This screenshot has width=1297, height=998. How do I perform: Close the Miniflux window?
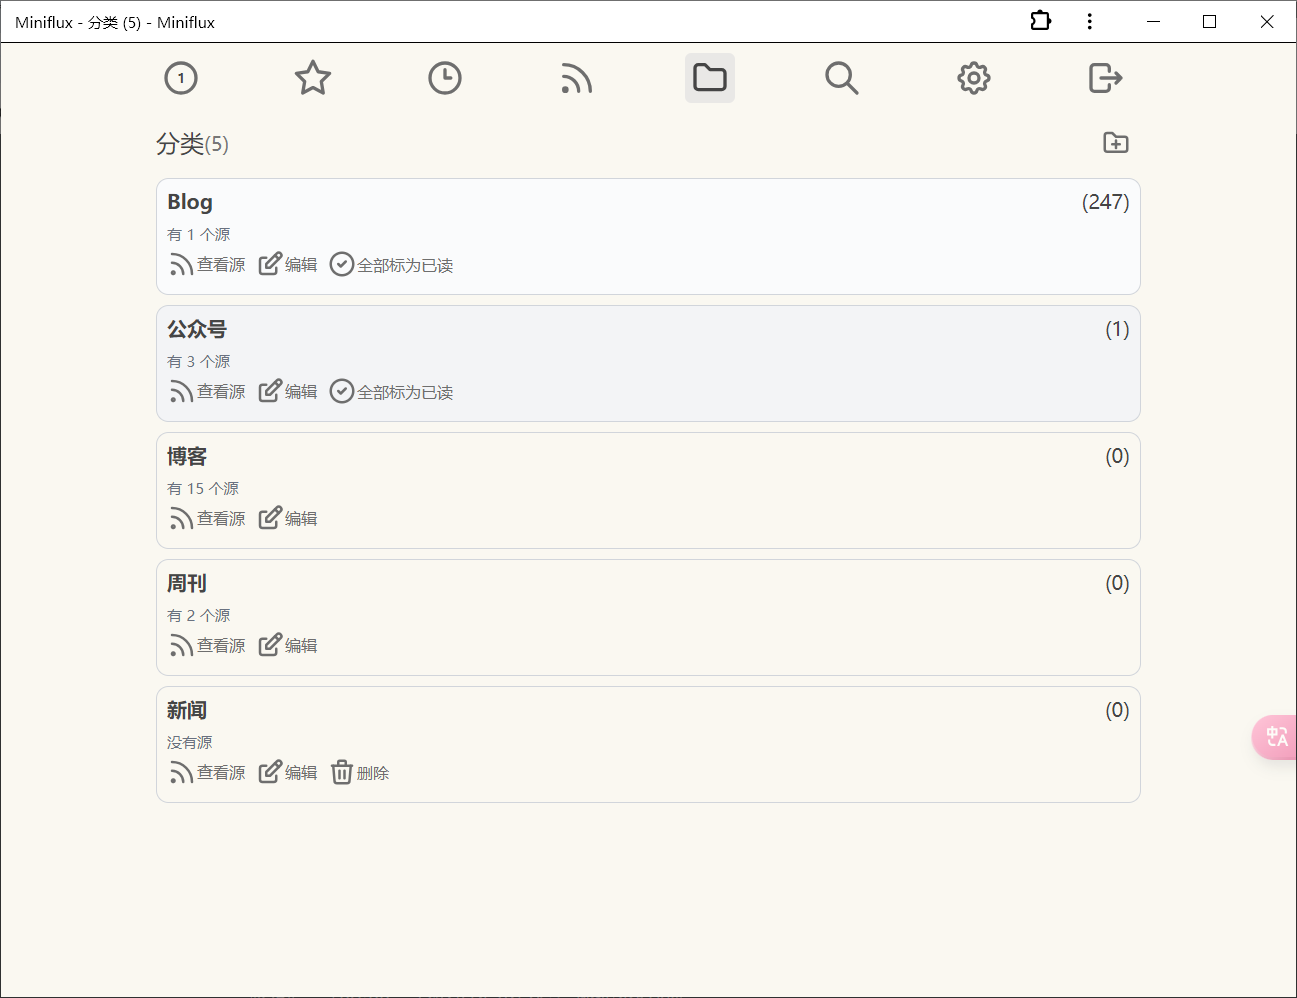click(1267, 21)
